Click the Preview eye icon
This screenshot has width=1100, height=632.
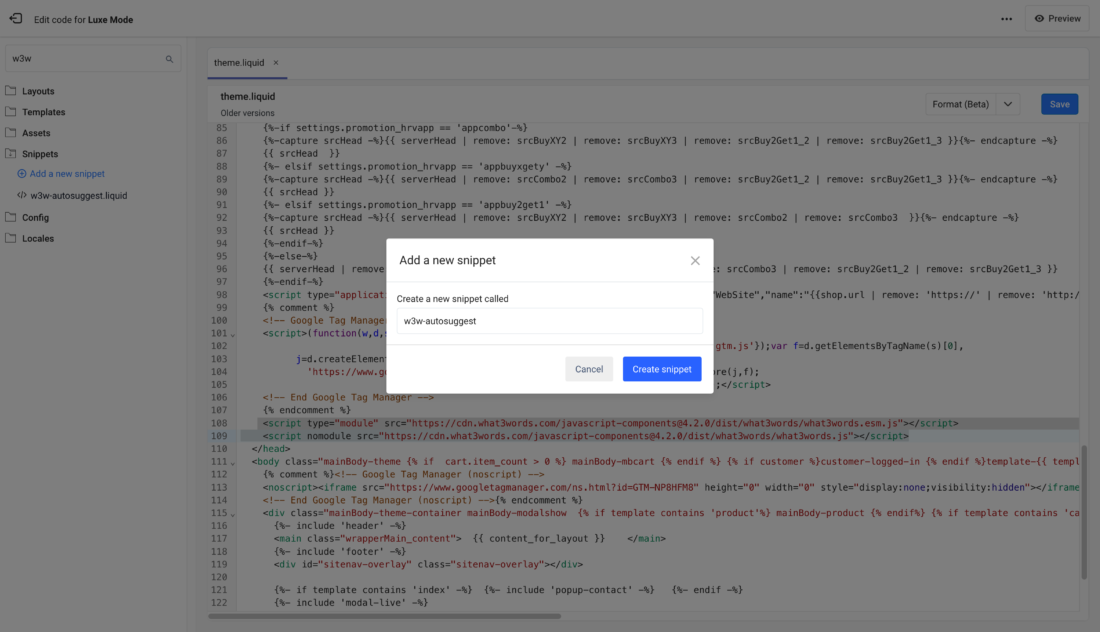[x=1039, y=19]
